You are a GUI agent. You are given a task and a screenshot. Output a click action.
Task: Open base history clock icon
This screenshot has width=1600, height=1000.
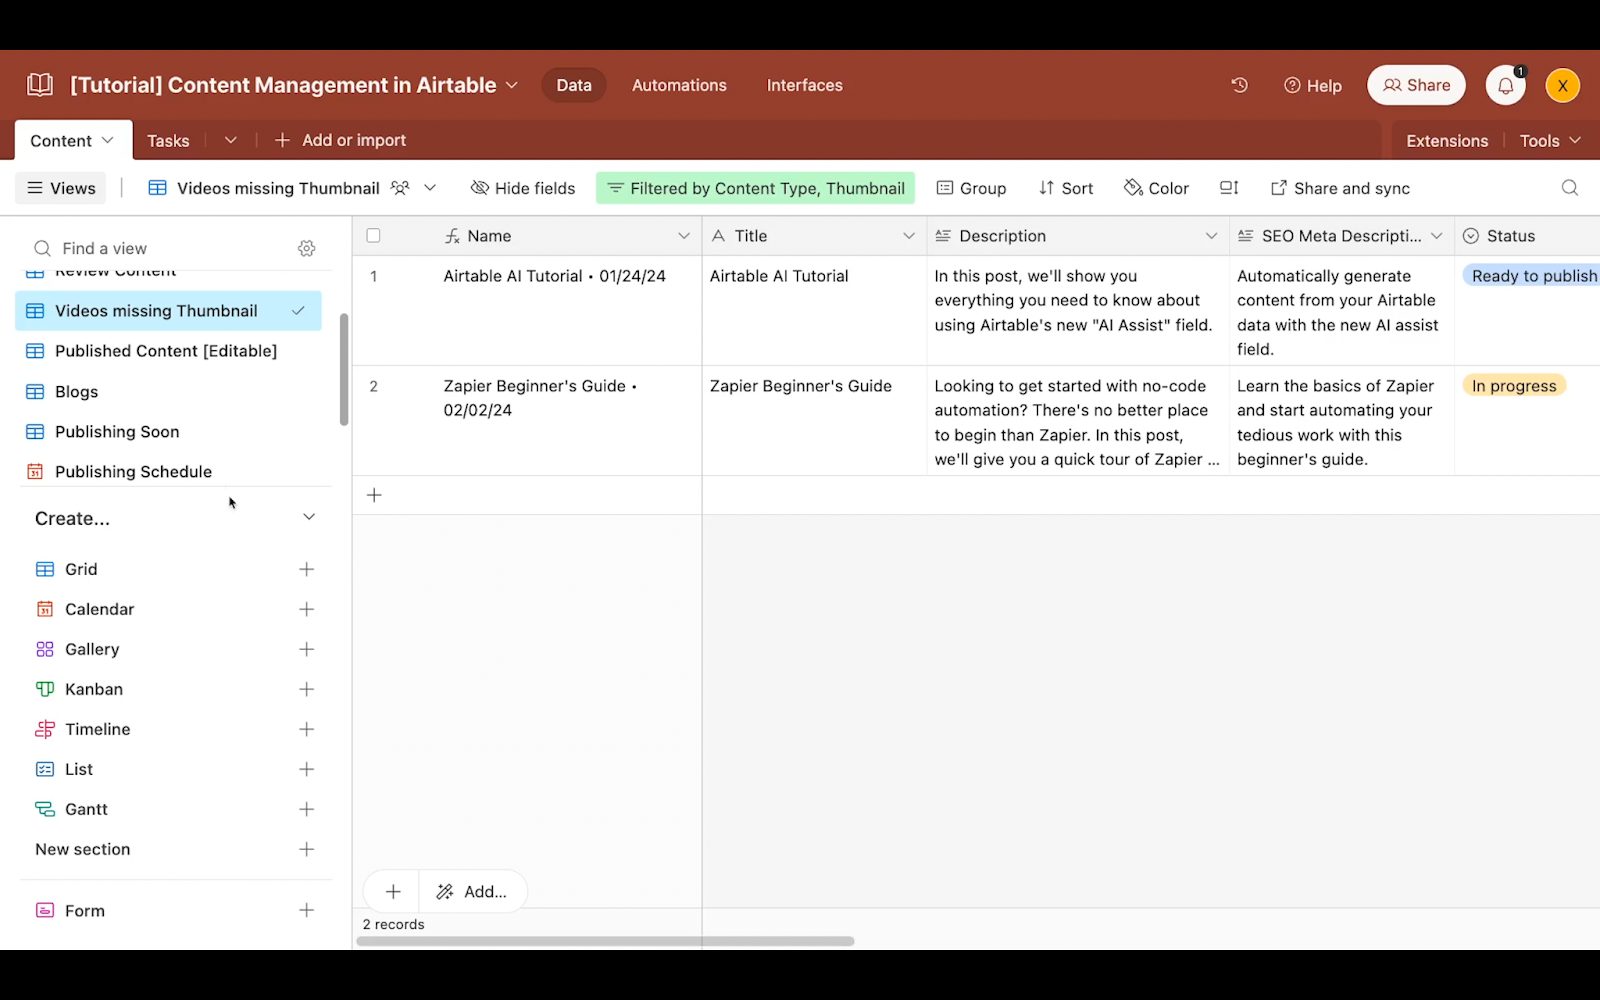pos(1239,85)
